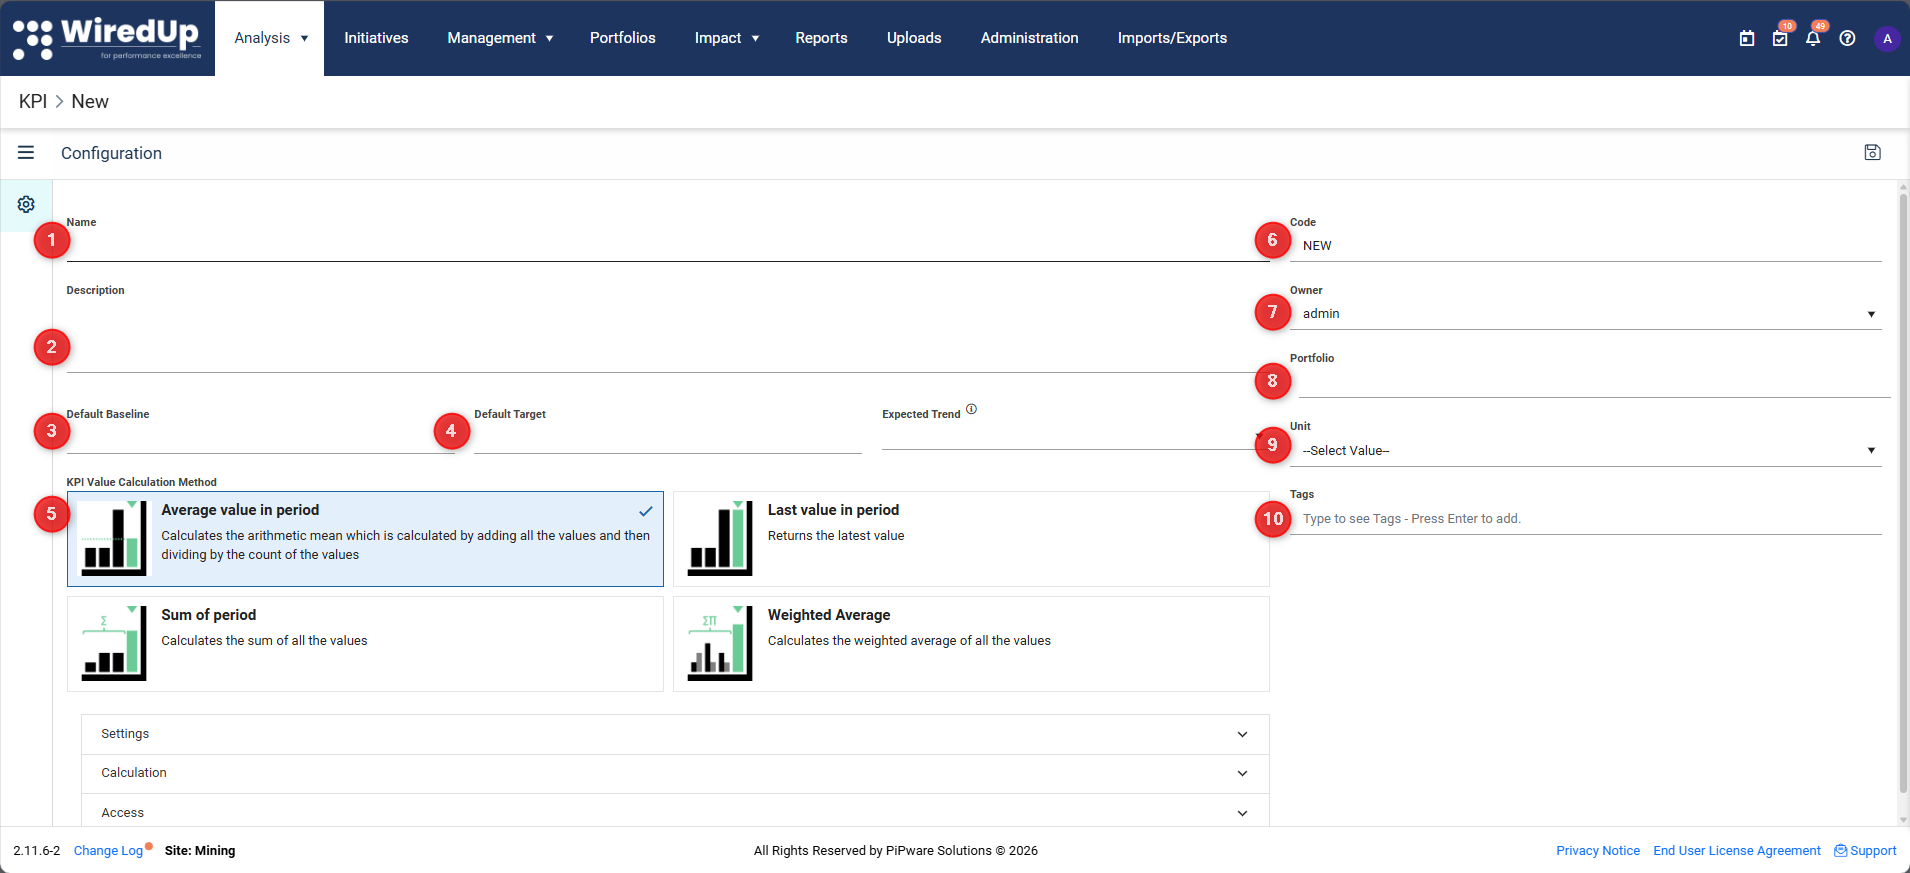This screenshot has width=1910, height=873.
Task: Click the Tags input field
Action: 1586,519
